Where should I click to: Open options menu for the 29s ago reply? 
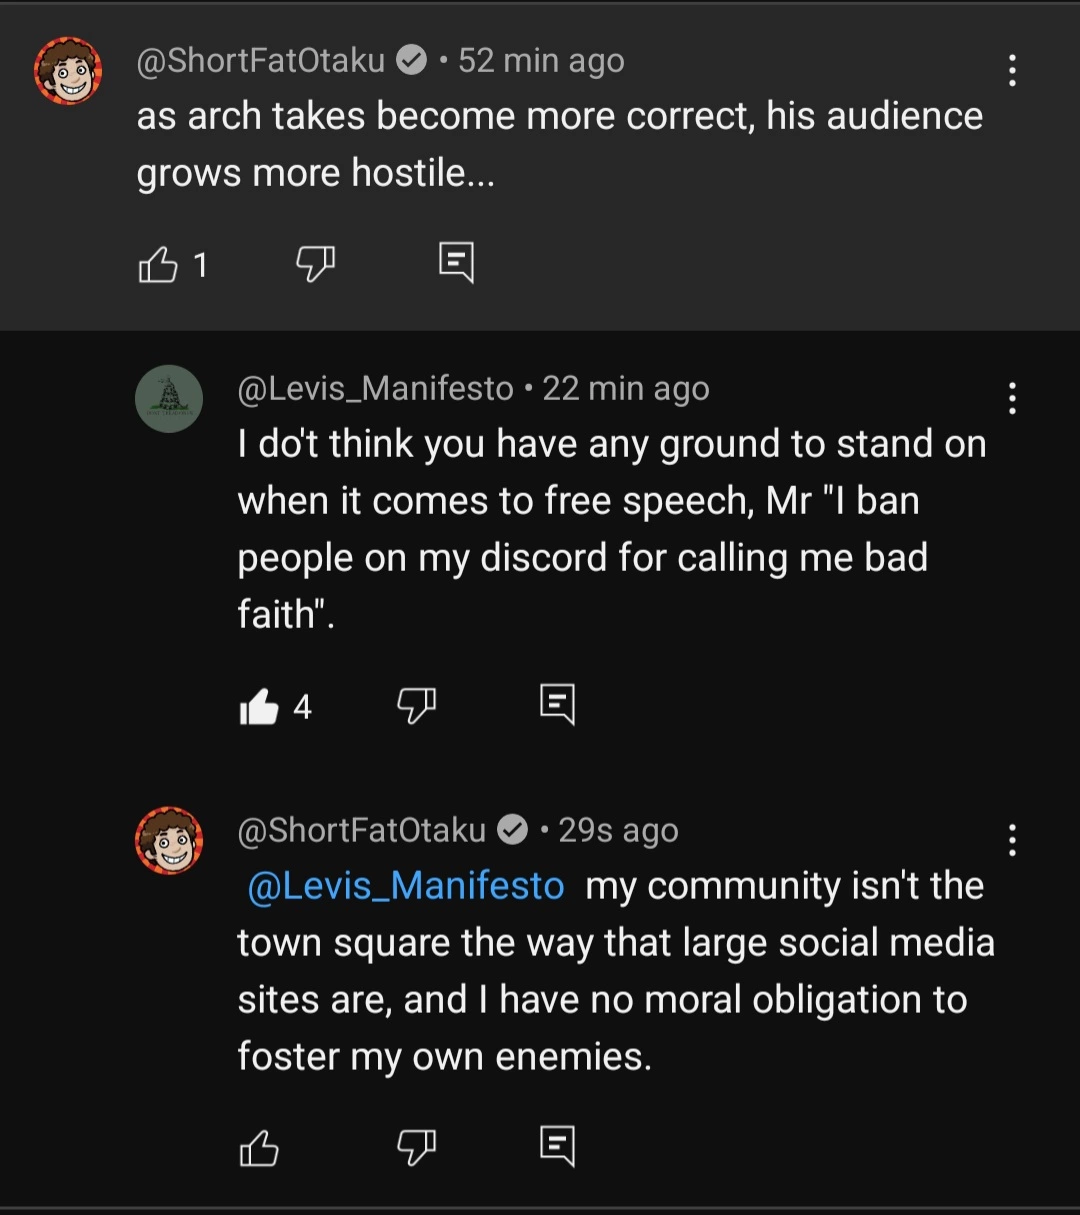[x=1012, y=840]
